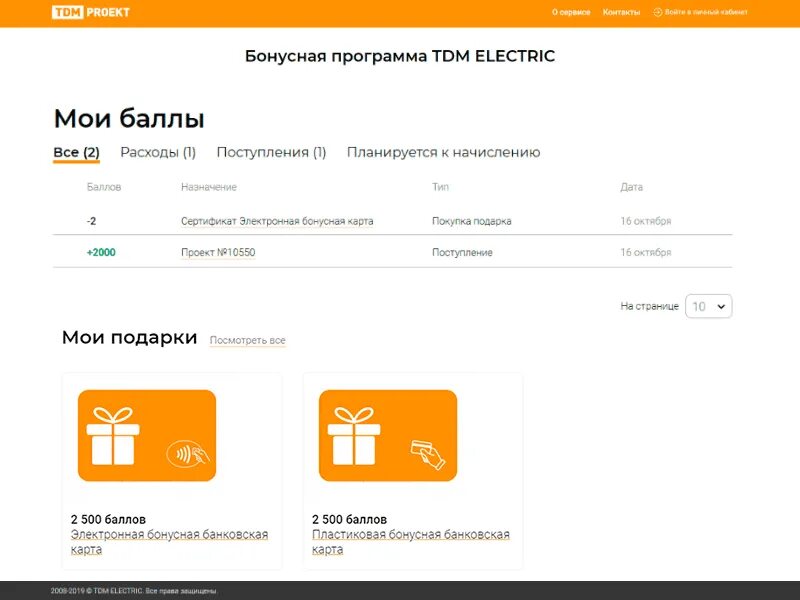Click the footer copyright TDM ELECTRIC text
Viewport: 800px width, 600px height.
coord(134,591)
